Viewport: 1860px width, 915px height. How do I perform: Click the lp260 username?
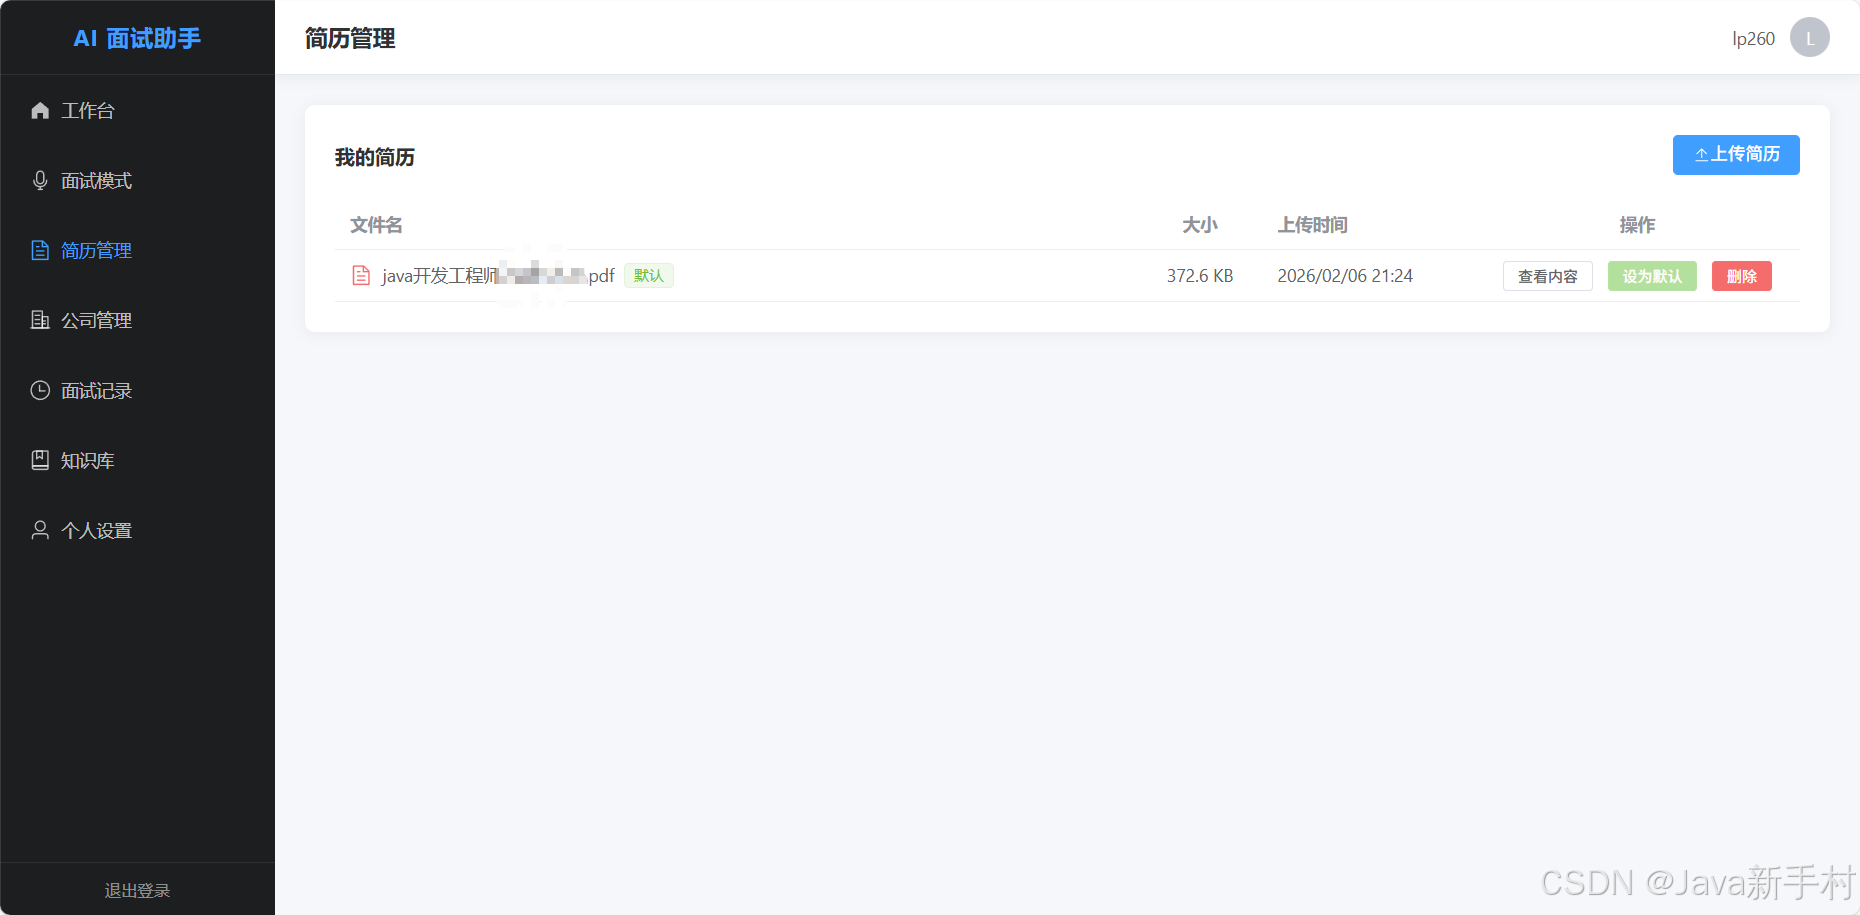(x=1753, y=39)
